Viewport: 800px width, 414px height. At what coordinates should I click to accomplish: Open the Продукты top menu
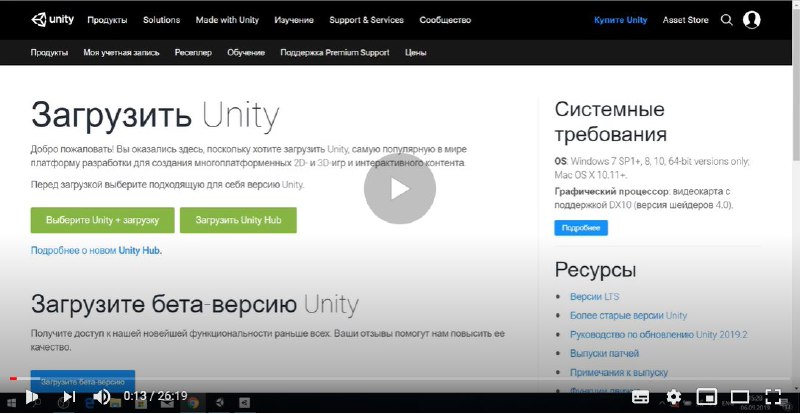point(107,20)
